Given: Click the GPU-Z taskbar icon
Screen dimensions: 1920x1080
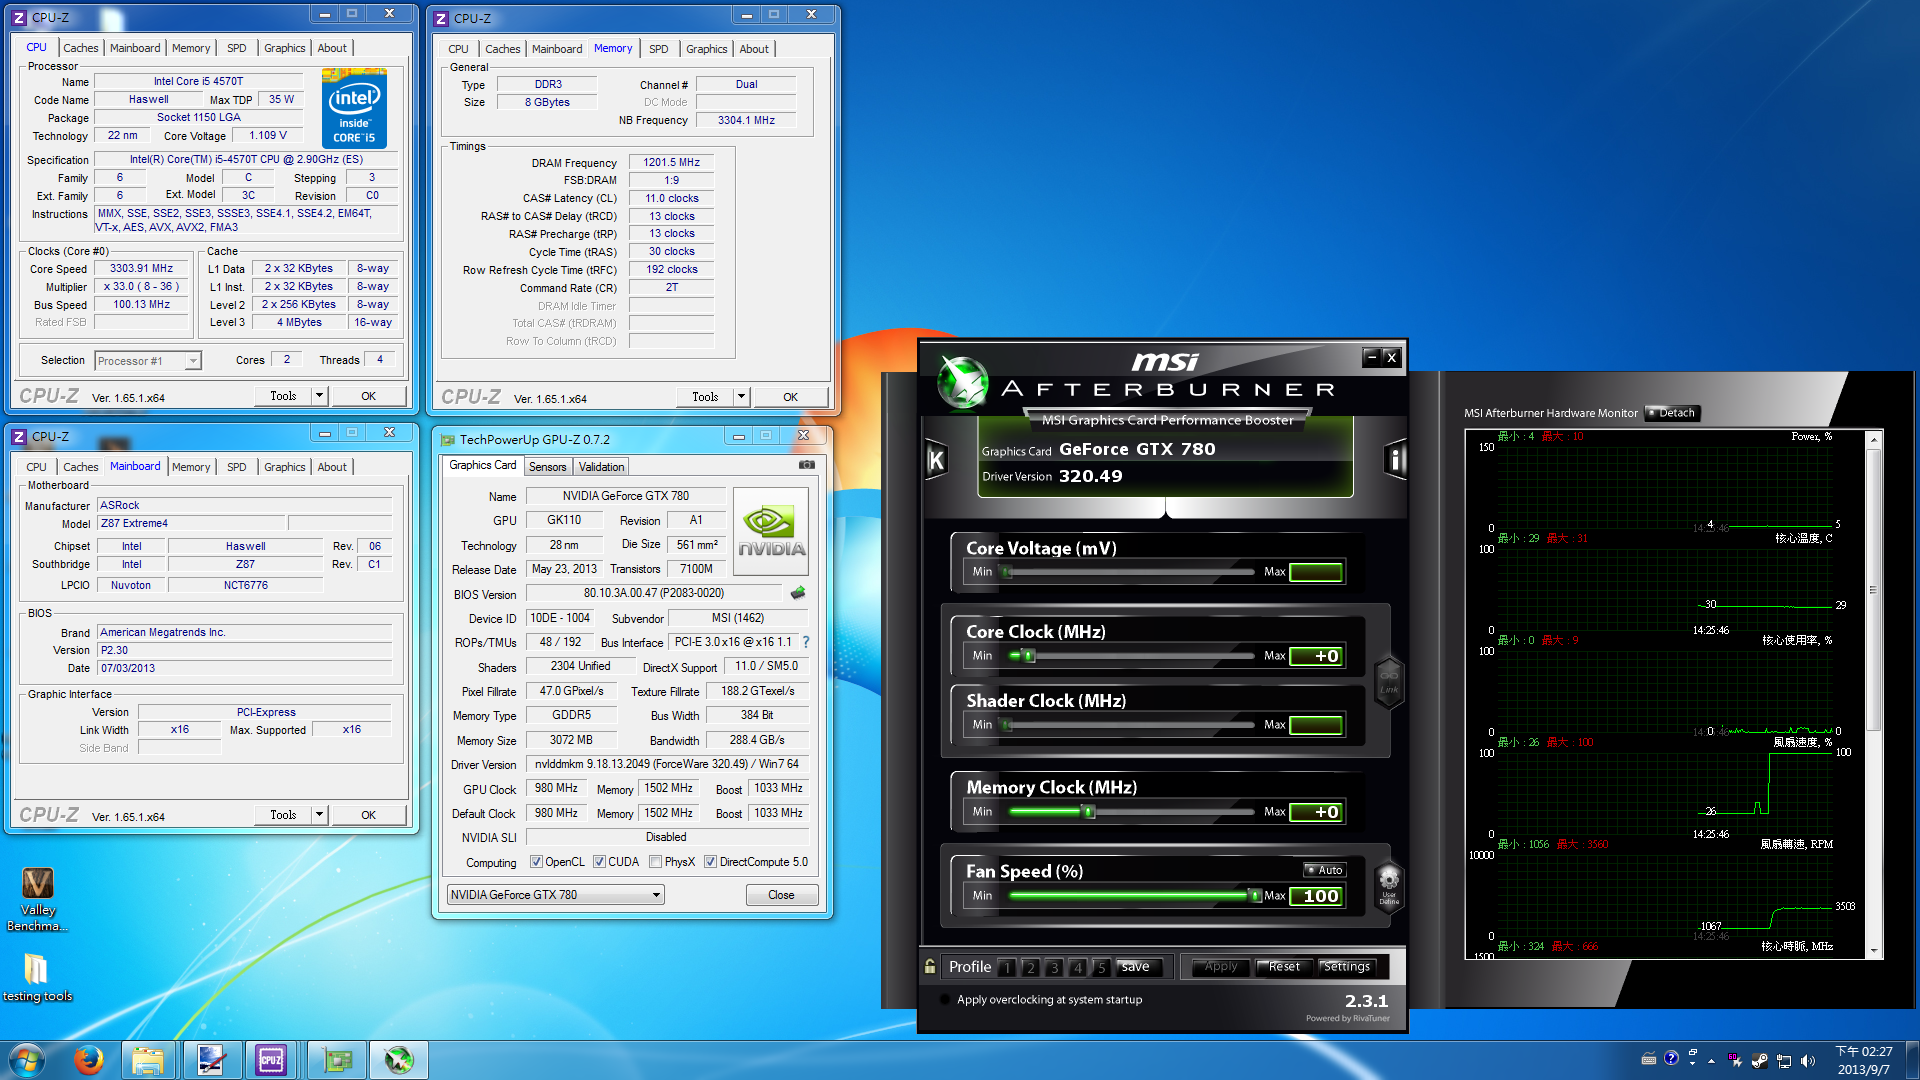Looking at the screenshot, I should point(338,1060).
